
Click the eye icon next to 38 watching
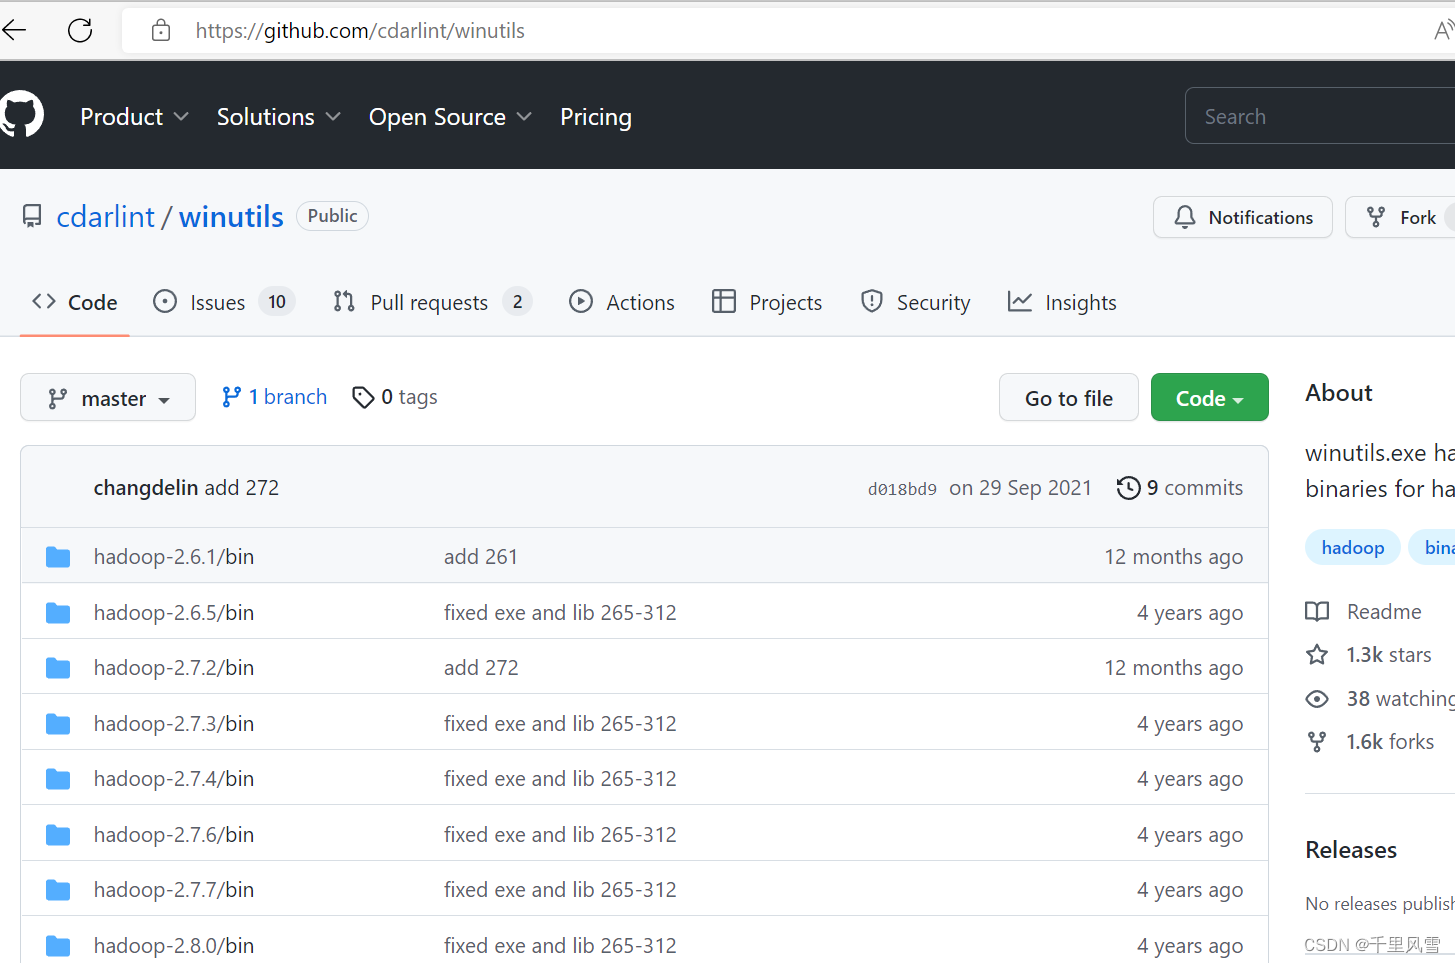[x=1317, y=699]
